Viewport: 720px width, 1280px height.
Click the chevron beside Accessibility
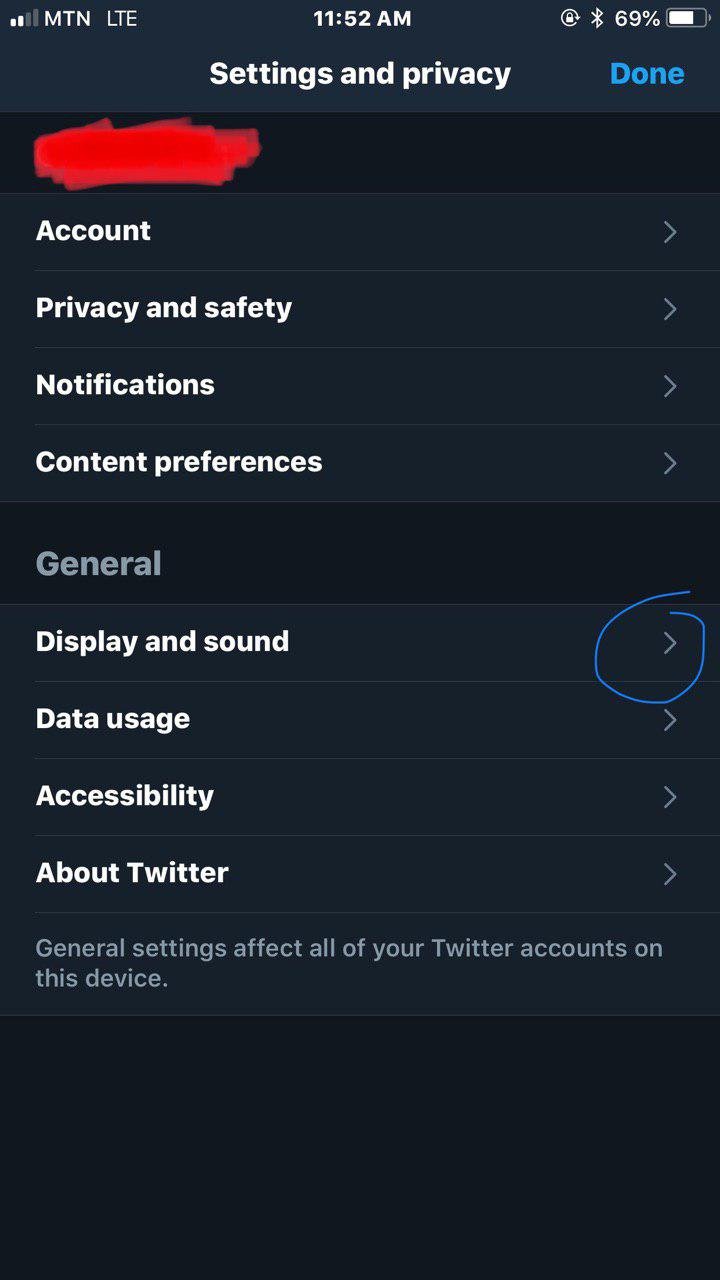[670, 797]
